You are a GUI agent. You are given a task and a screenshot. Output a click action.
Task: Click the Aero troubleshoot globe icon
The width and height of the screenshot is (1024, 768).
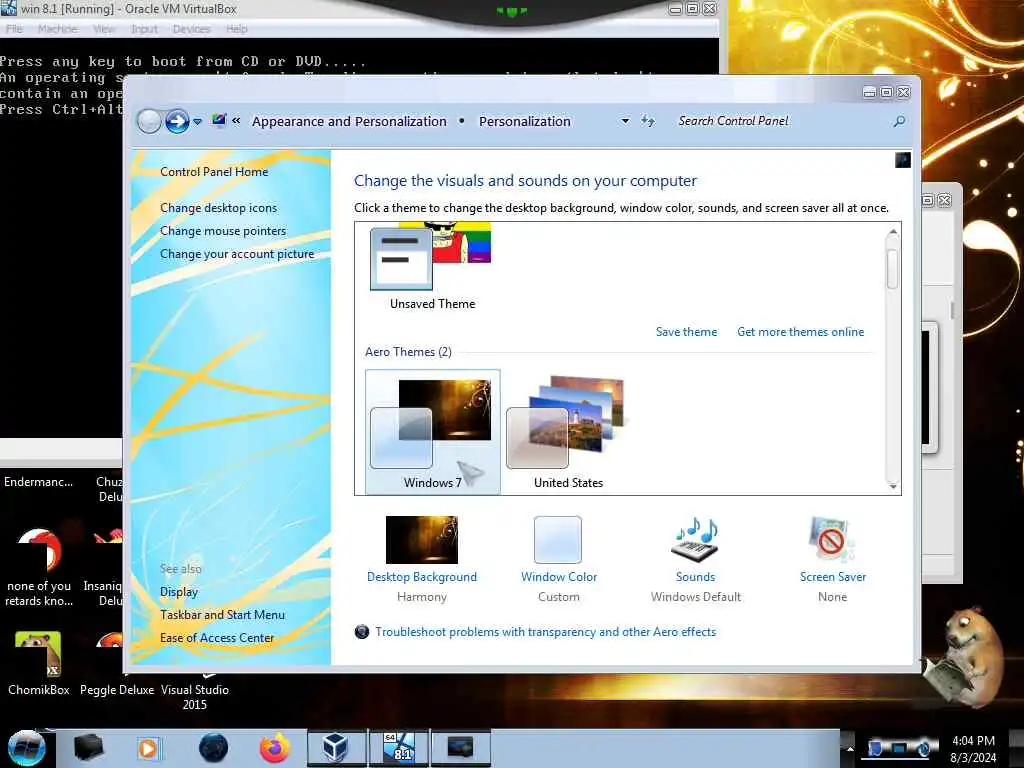tap(362, 632)
